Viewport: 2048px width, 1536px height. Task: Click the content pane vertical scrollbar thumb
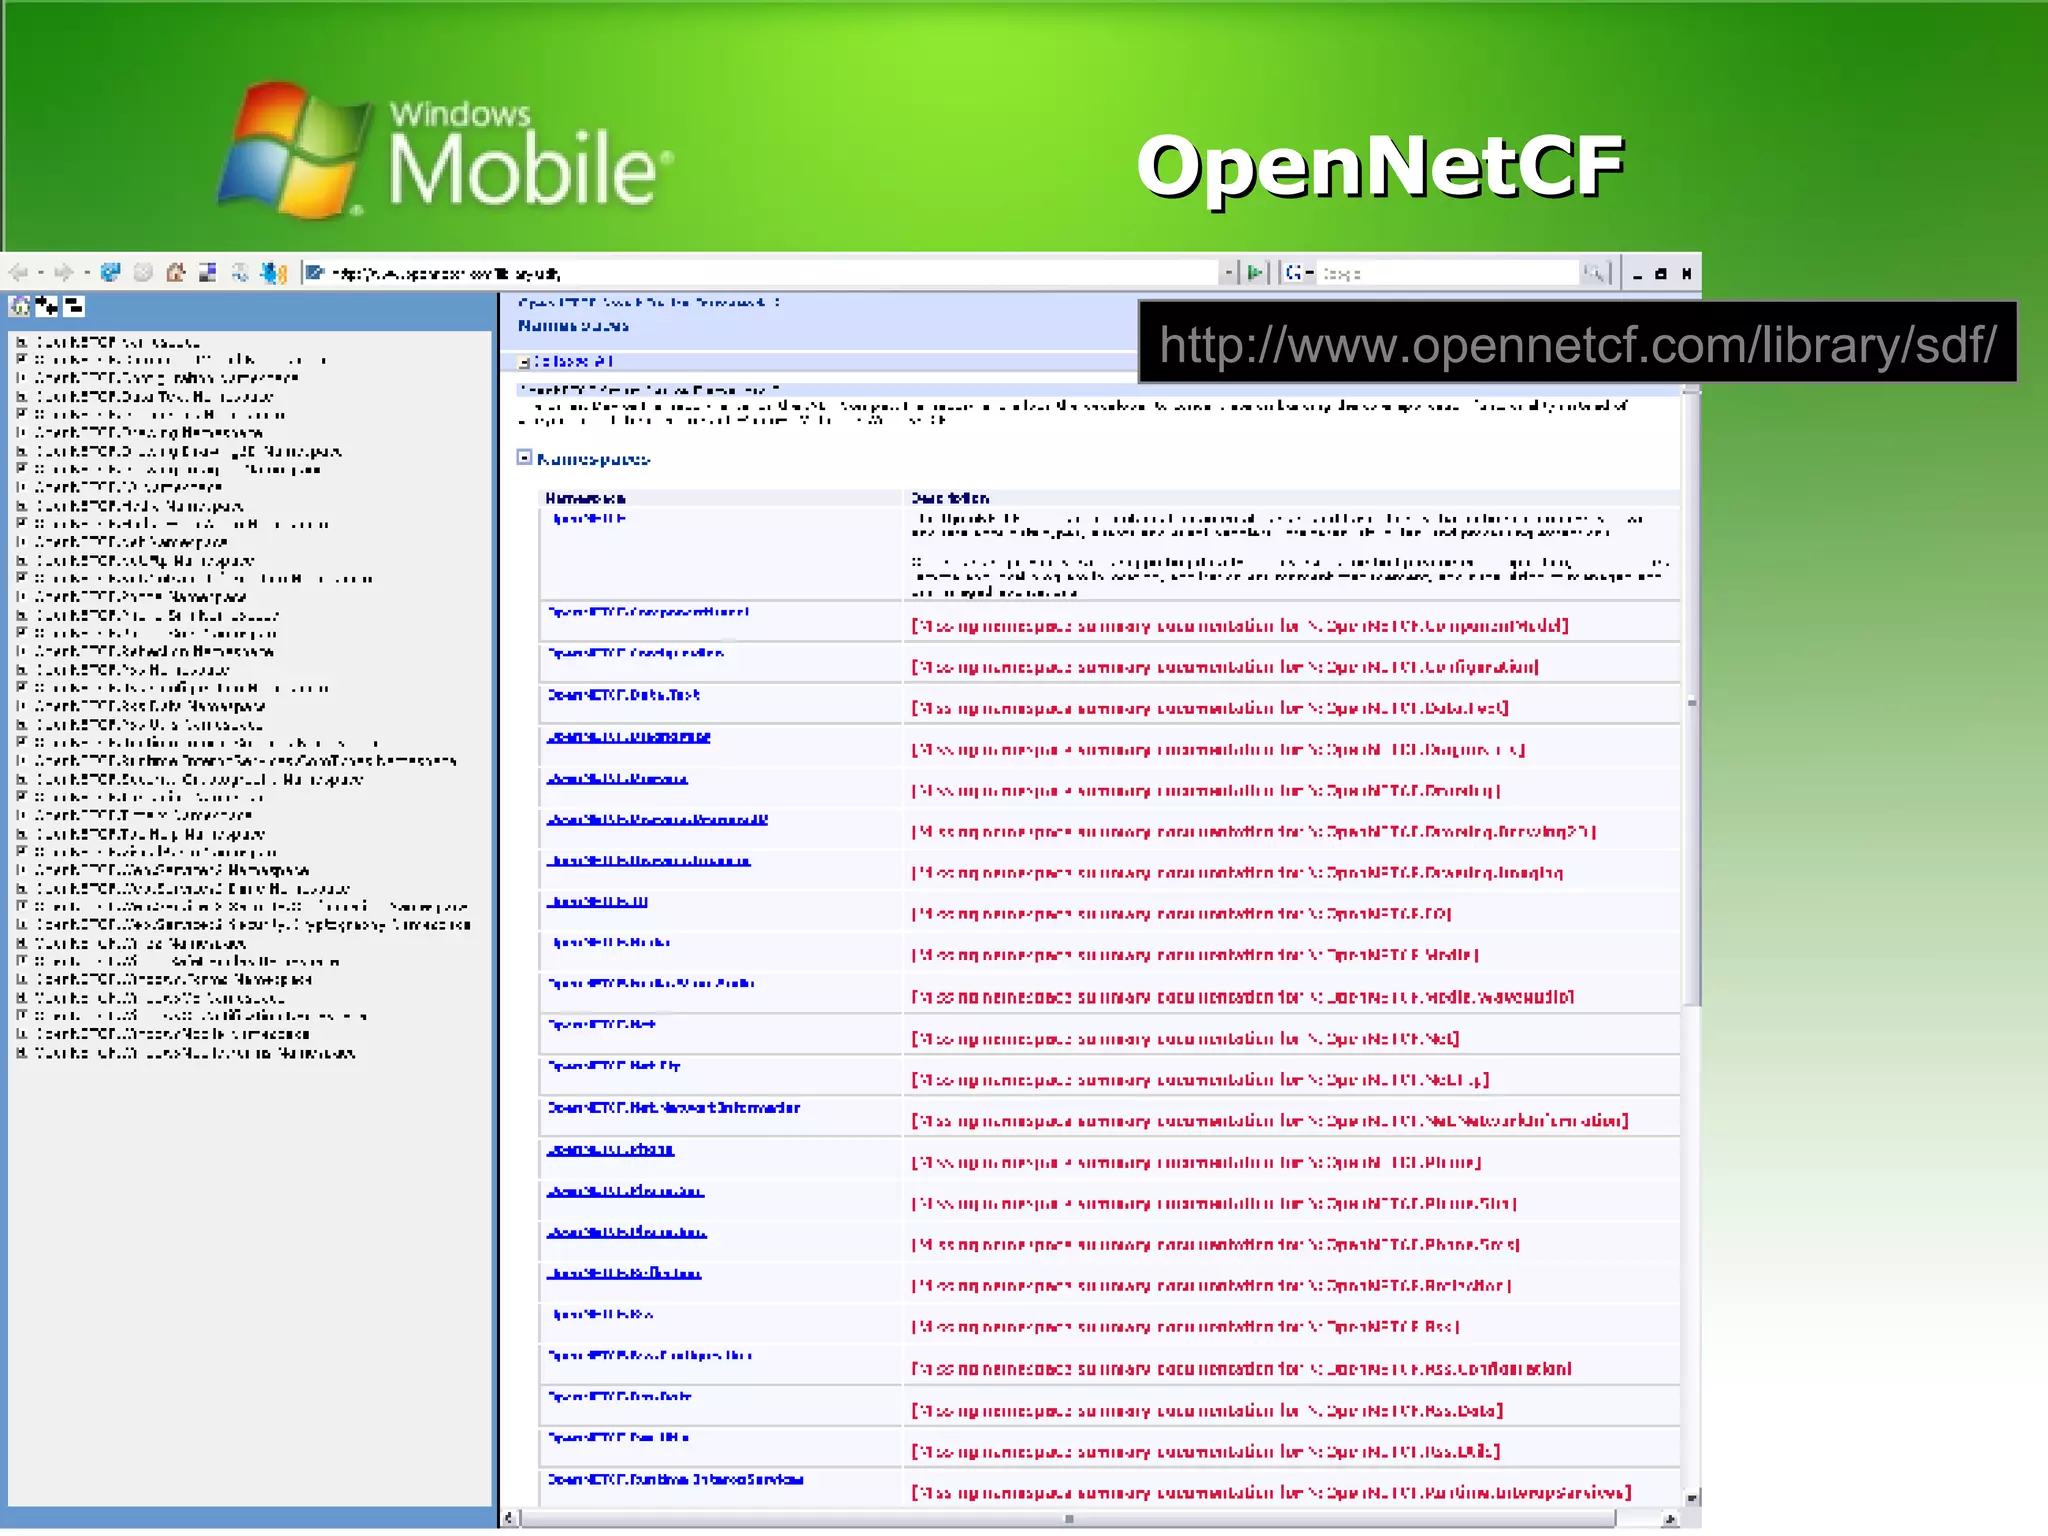[x=1692, y=700]
